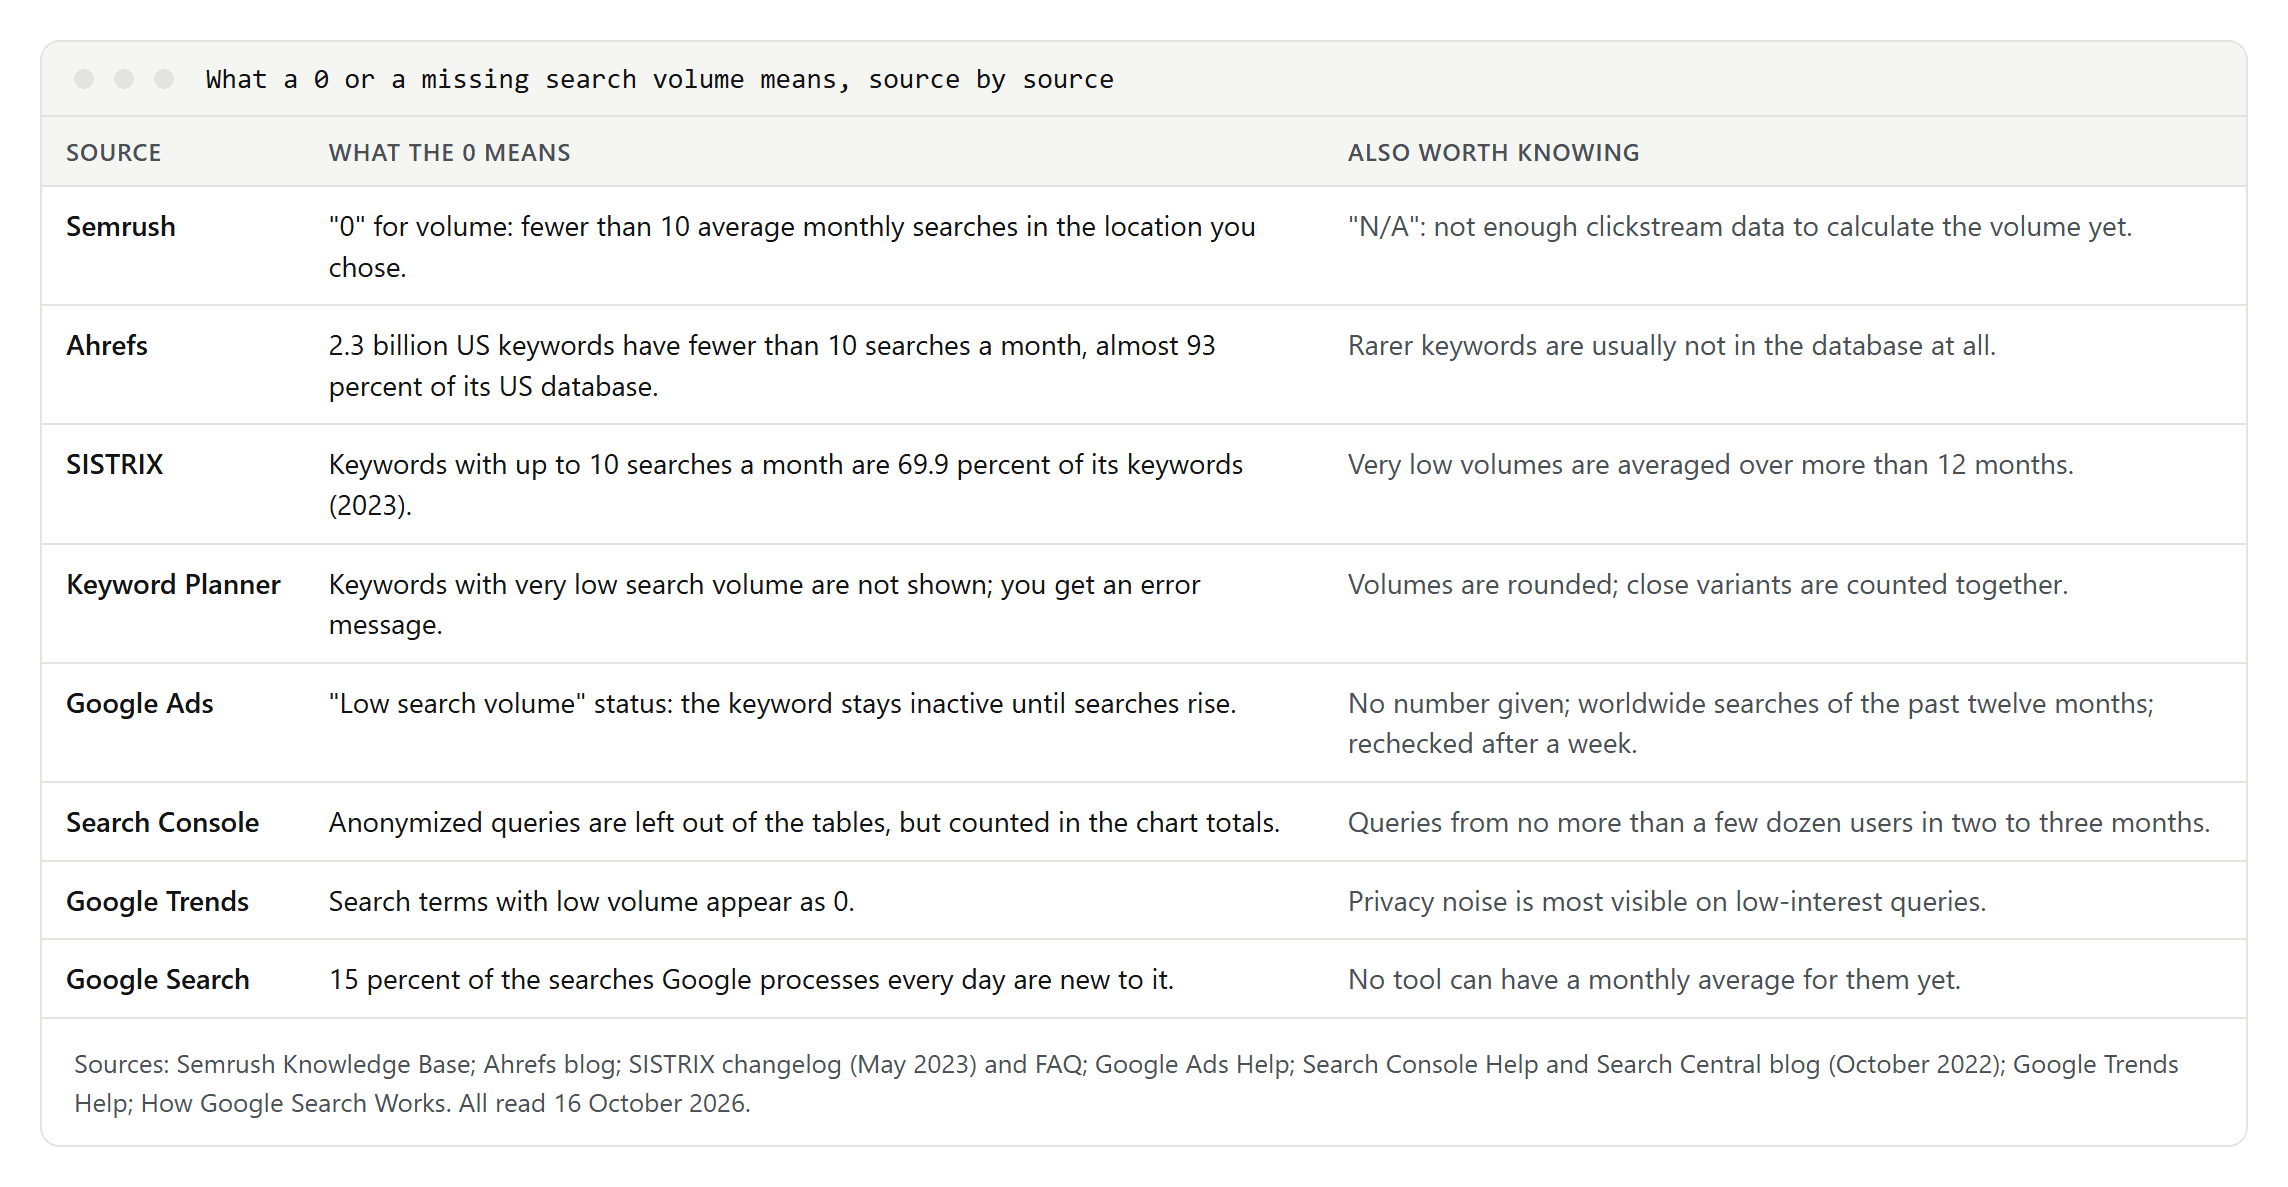Screen dimensions: 2288x1187
Task: Select the Ahrefs row label
Action: coord(107,346)
